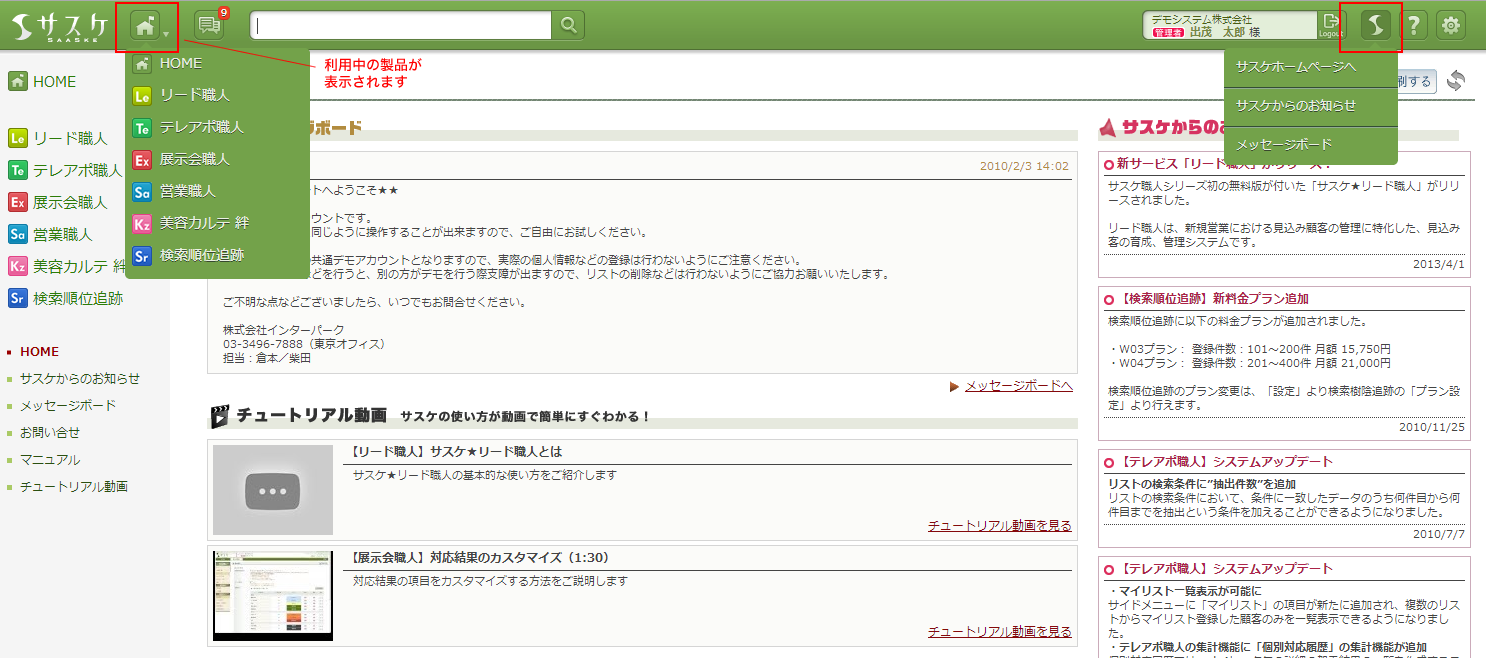This screenshot has height=658, width=1486.
Task: Go to マニュアル in the sidebar
Action: pyautogui.click(x=50, y=460)
